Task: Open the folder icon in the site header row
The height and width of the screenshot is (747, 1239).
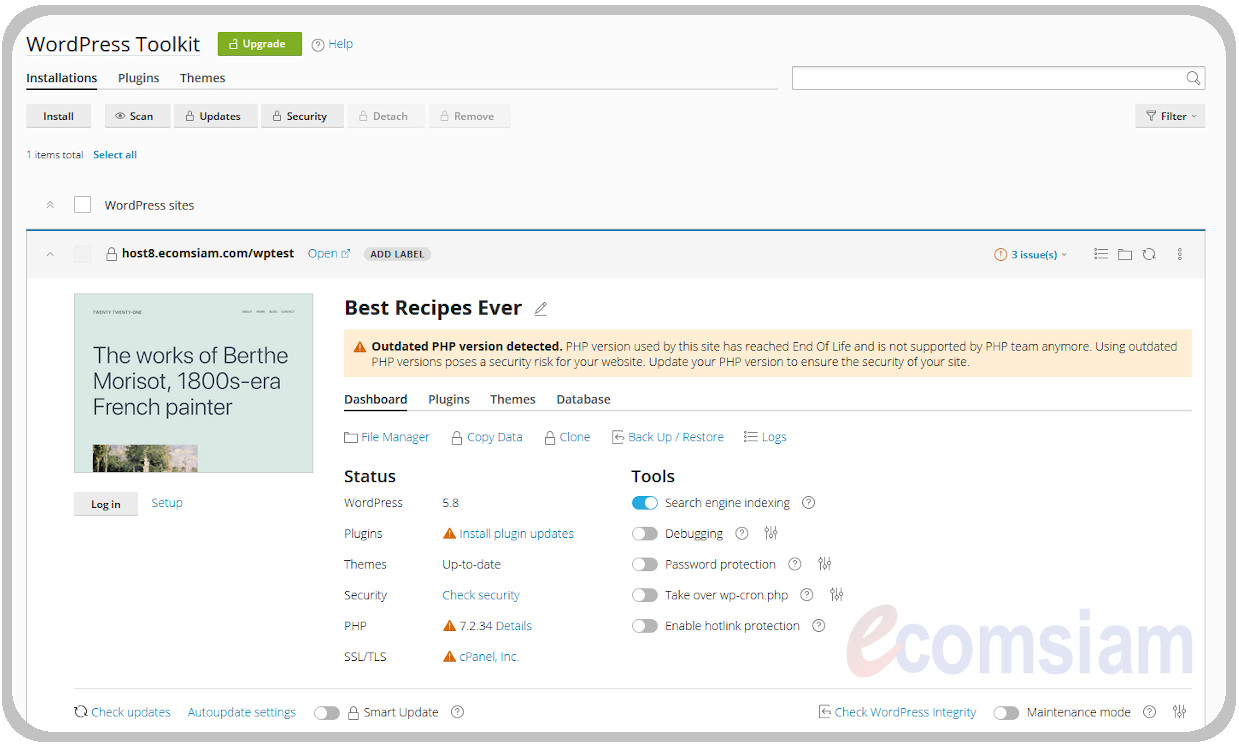Action: tap(1125, 254)
